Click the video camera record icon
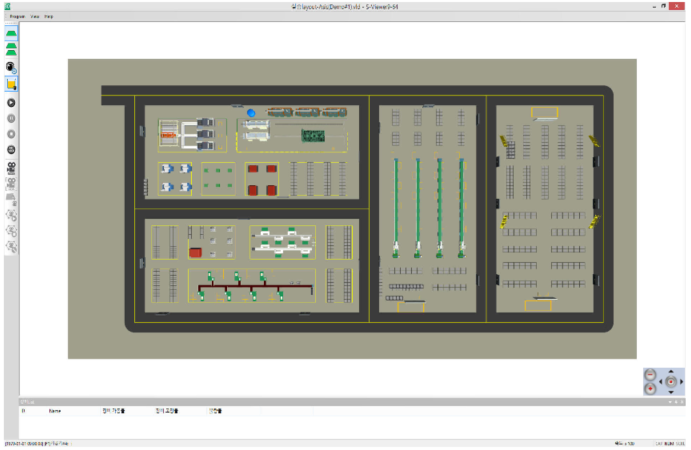Image resolution: width=691 pixels, height=450 pixels. 11,166
